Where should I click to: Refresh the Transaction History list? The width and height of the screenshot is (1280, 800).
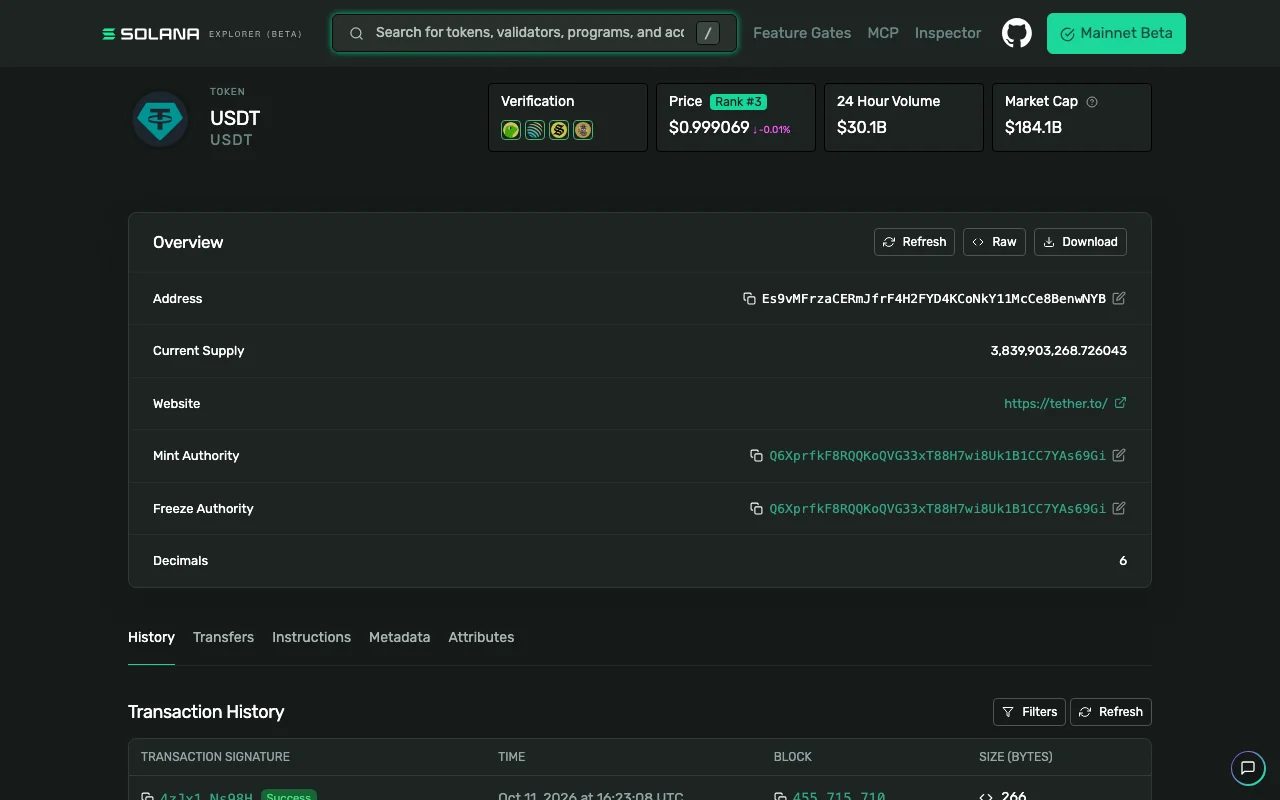pos(1111,712)
